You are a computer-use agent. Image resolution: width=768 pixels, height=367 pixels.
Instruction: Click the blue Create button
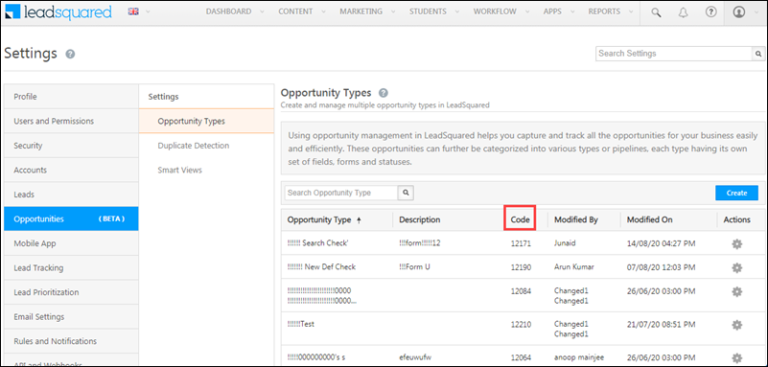point(737,193)
